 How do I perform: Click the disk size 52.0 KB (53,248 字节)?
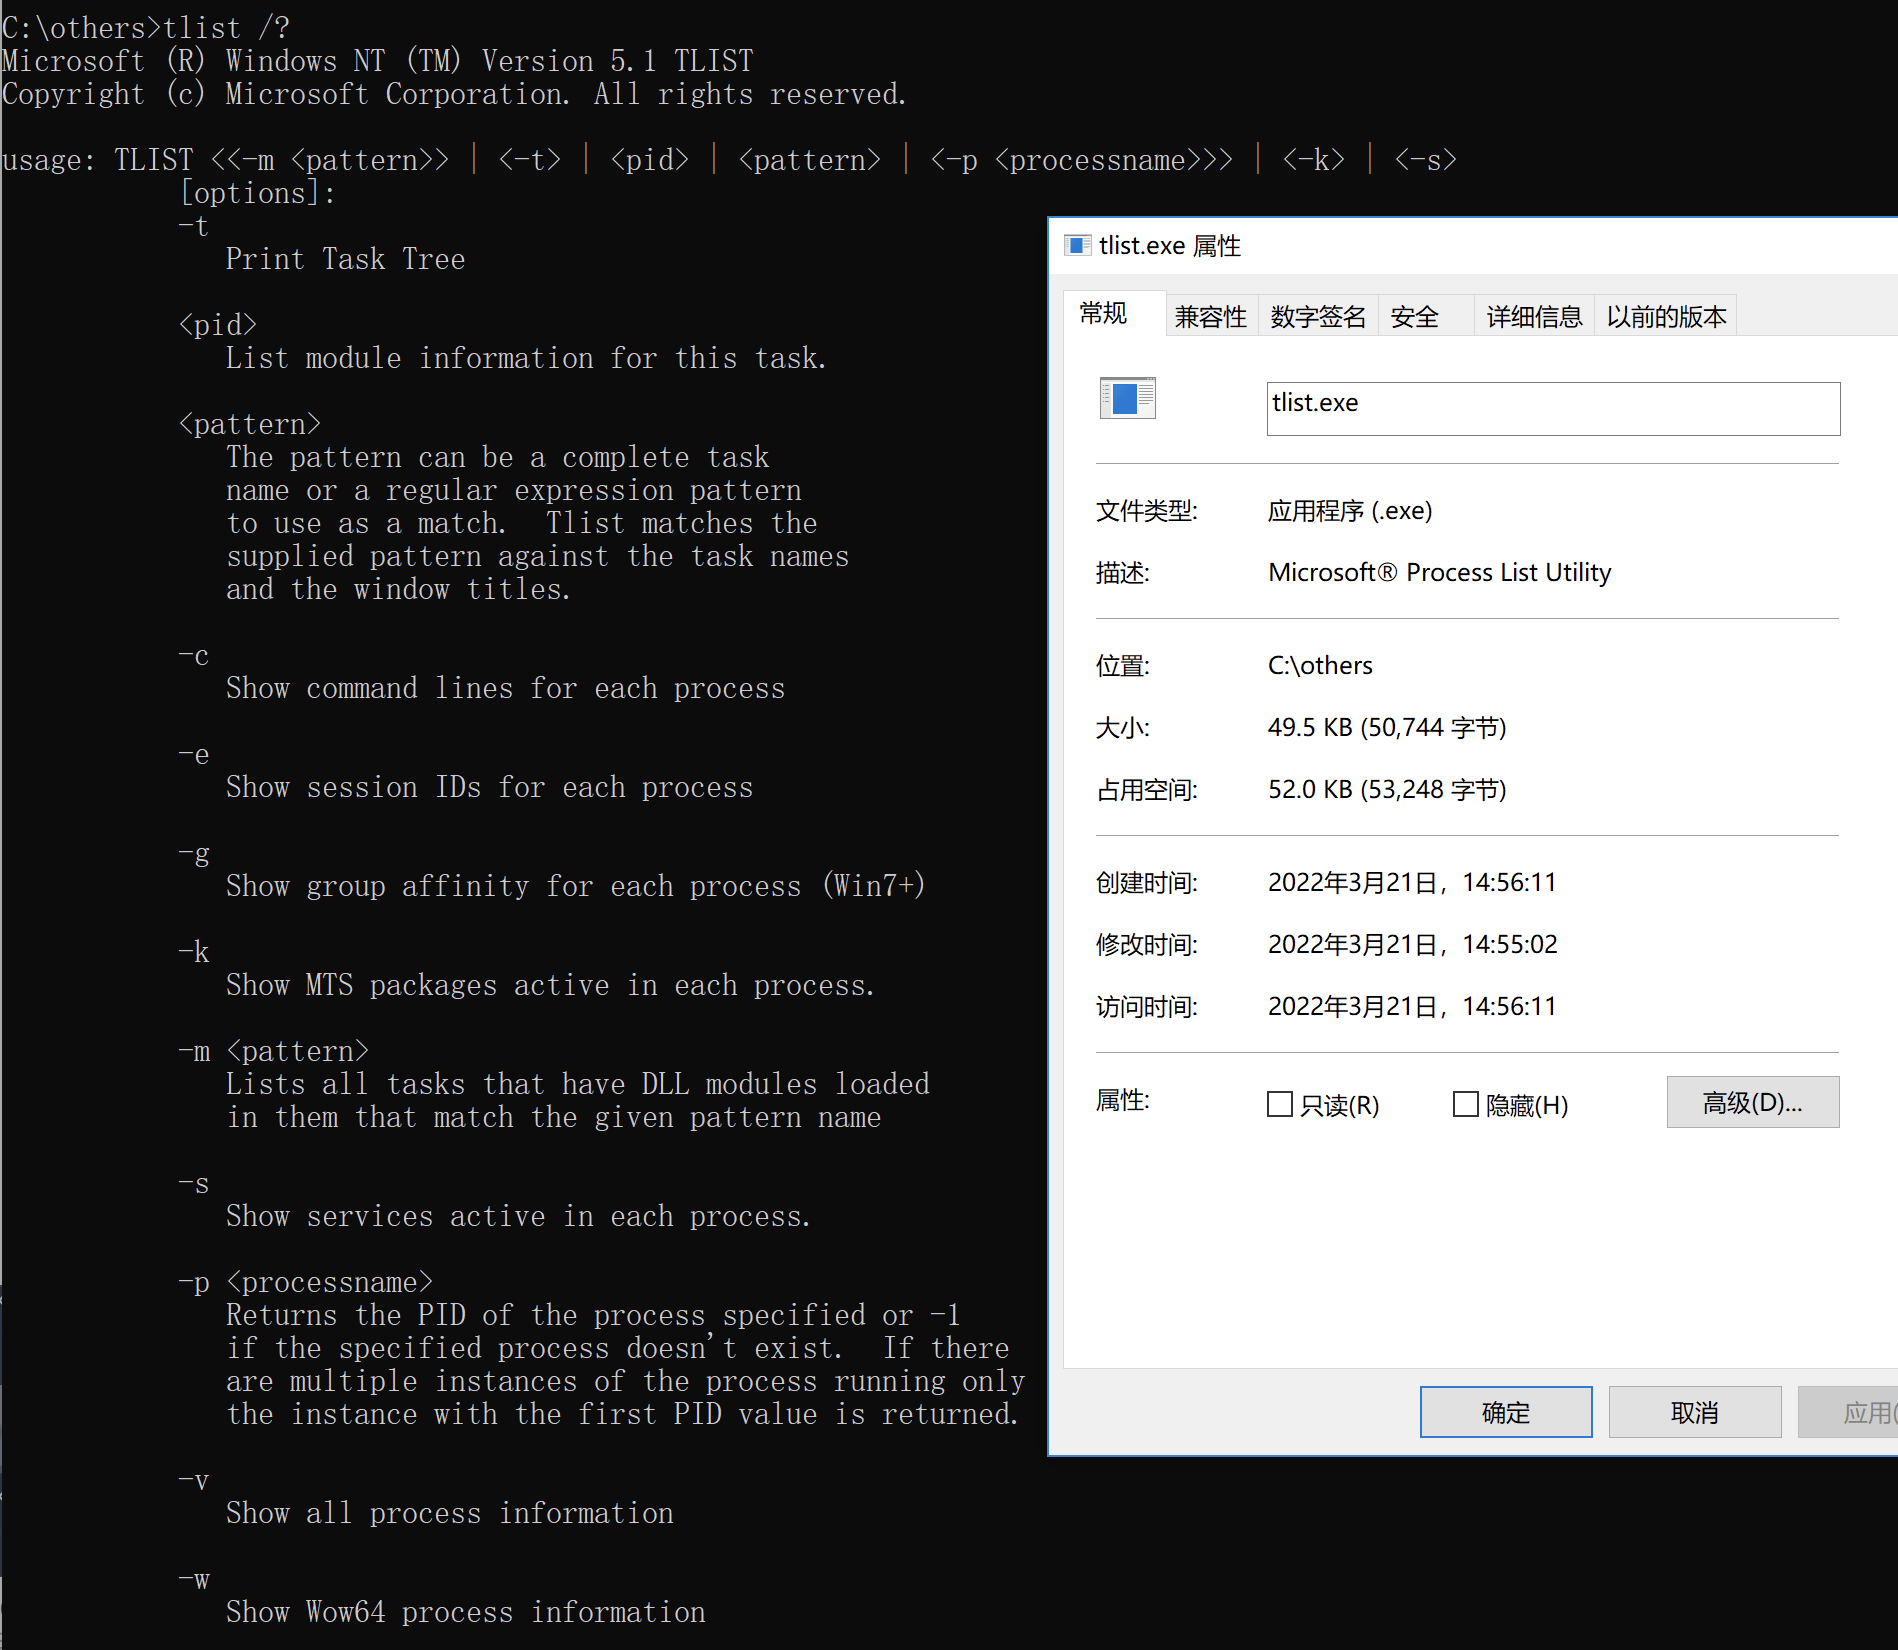1387,790
